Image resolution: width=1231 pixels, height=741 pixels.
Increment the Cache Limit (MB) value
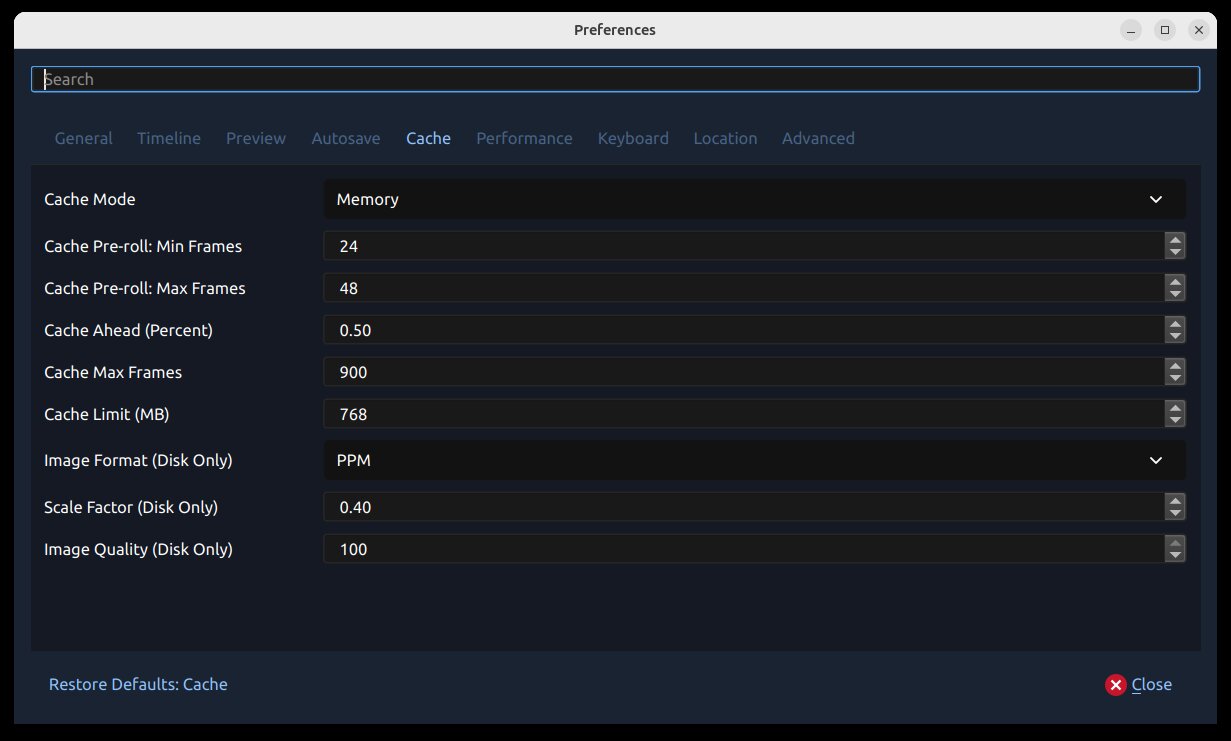(1175, 408)
